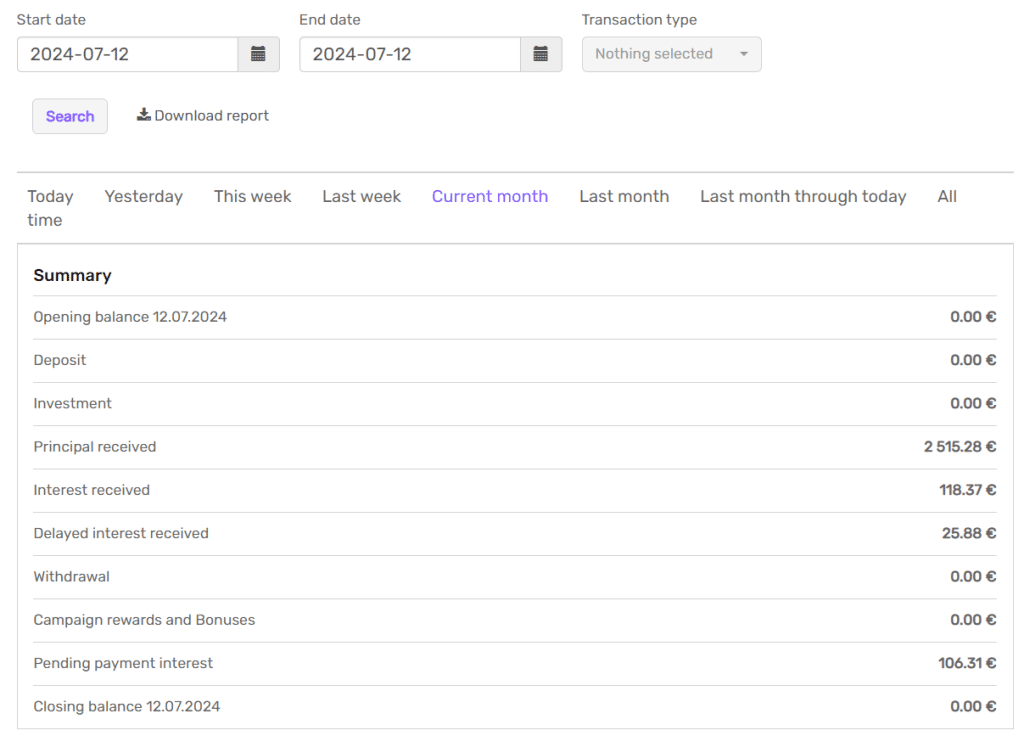Expand the Transaction type dropdown
The height and width of the screenshot is (736, 1024).
click(671, 54)
